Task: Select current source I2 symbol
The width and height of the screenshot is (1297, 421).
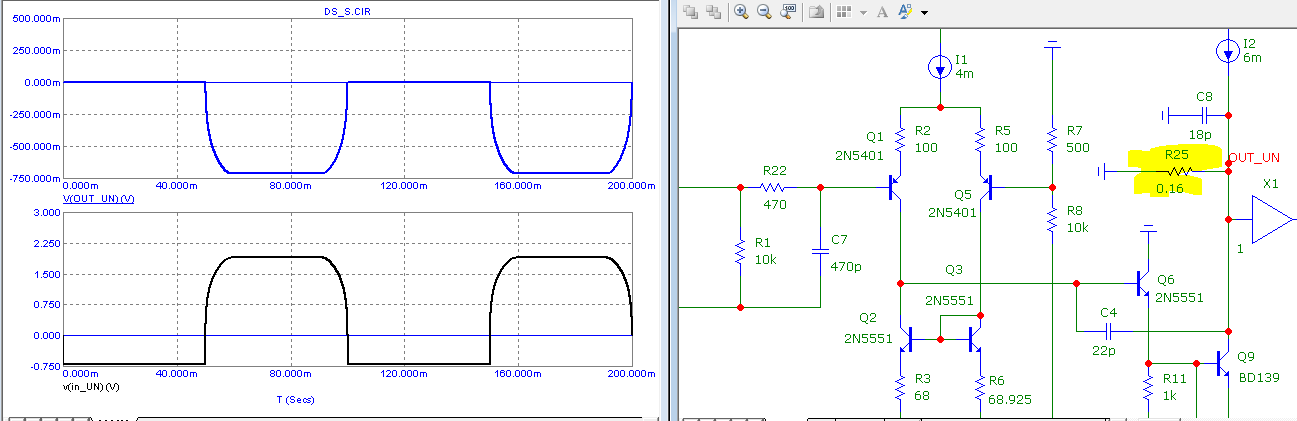Action: click(x=1228, y=50)
